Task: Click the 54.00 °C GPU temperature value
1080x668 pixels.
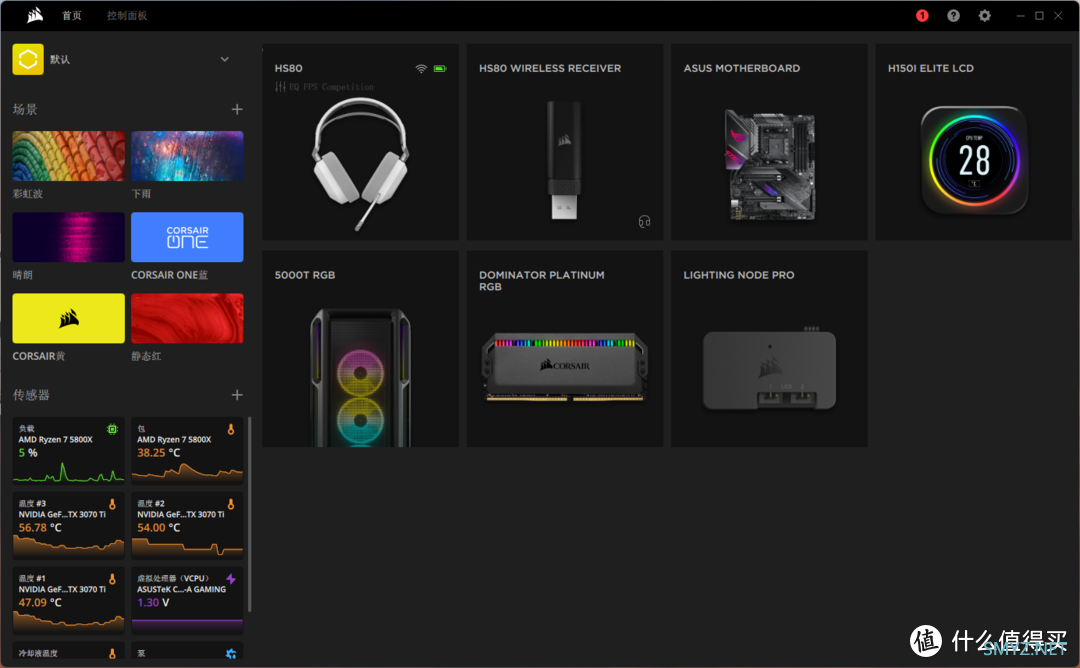Action: (158, 528)
